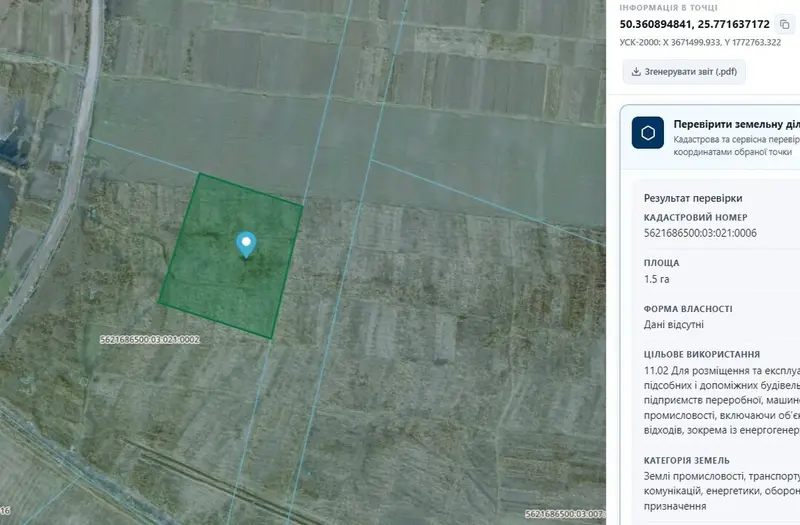Viewport: 800px width, 525px height.
Task: Click the КАДАСТРОВИЙ НОМЕР label
Action: [695, 217]
